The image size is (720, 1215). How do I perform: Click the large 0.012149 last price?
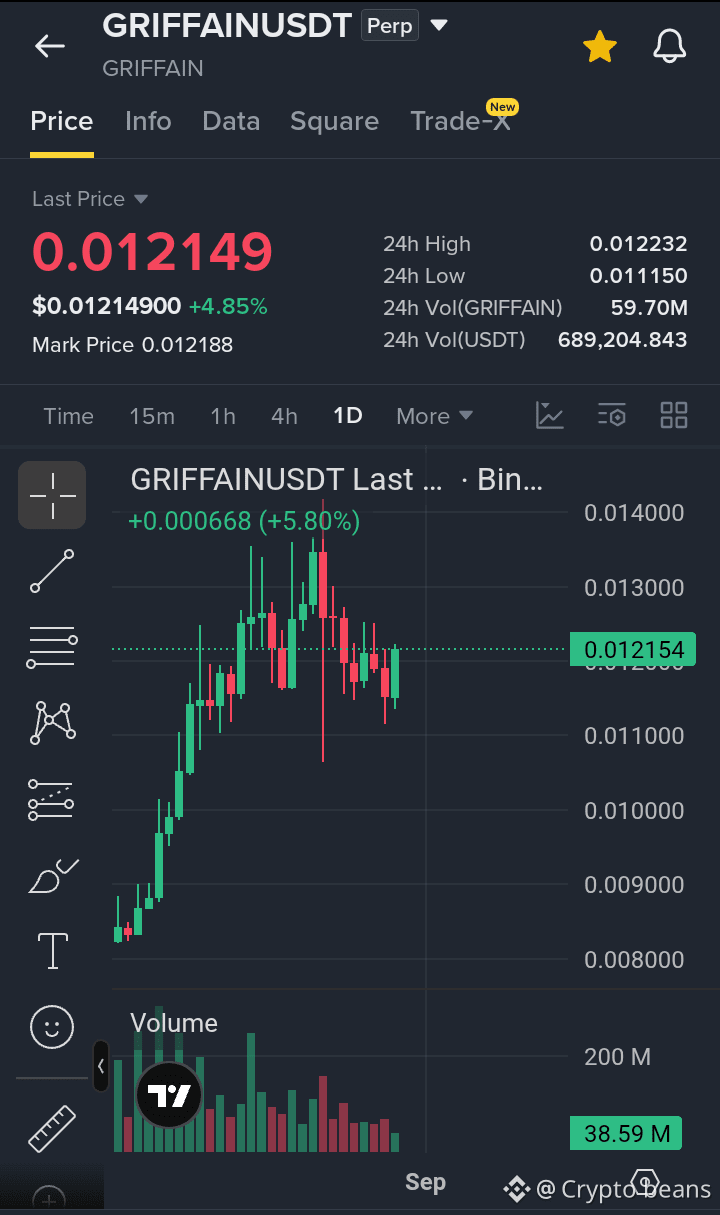[152, 251]
